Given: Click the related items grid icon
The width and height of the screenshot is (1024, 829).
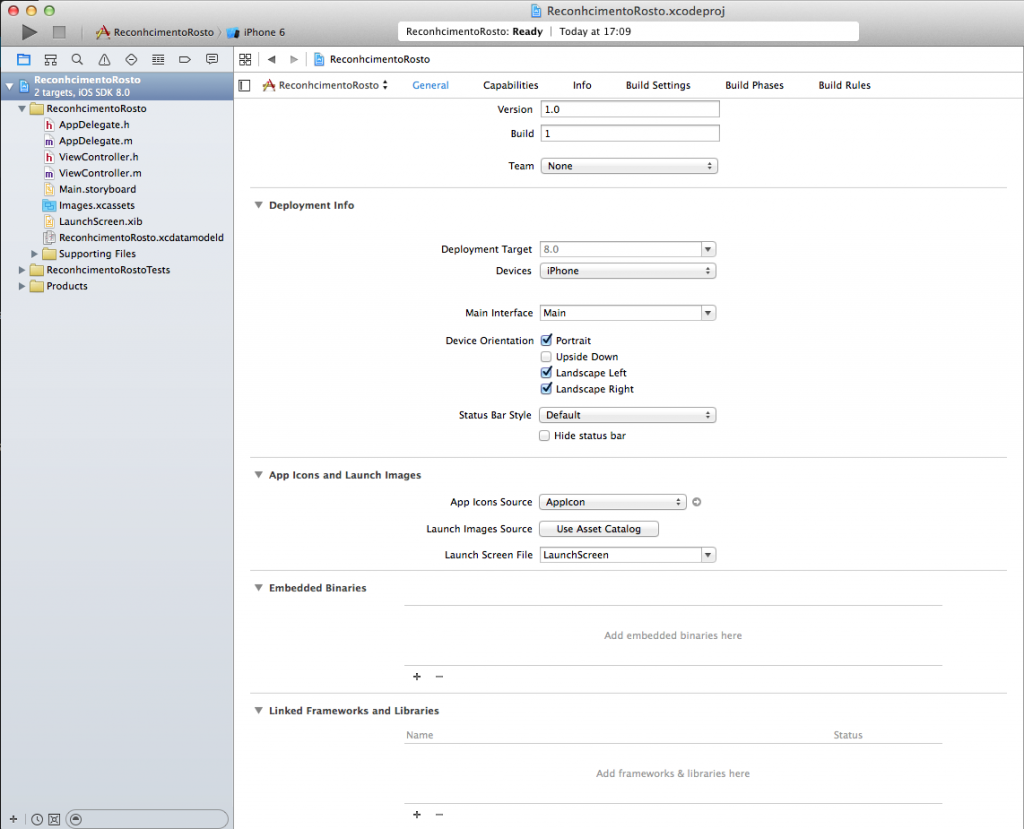Looking at the screenshot, I should coord(245,59).
